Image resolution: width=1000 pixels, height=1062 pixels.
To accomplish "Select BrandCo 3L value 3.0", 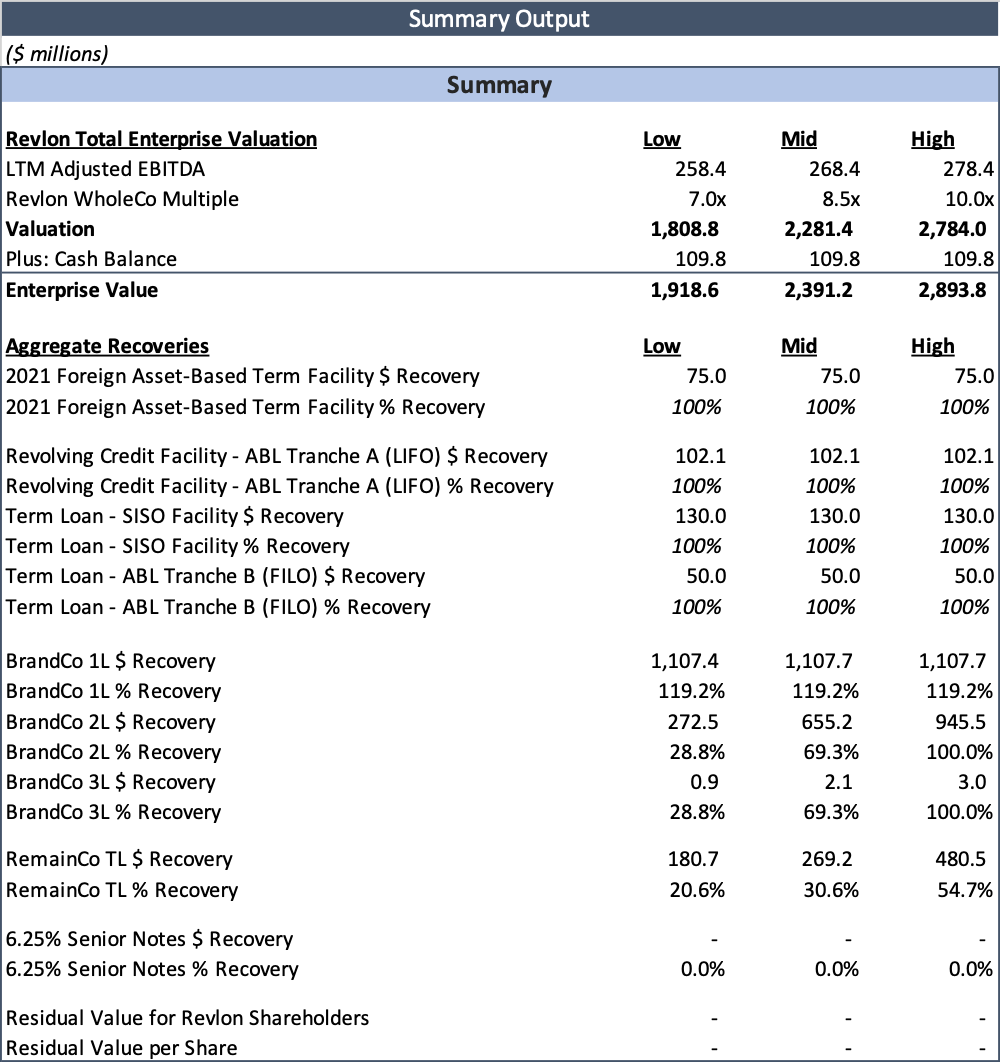I will [x=972, y=782].
